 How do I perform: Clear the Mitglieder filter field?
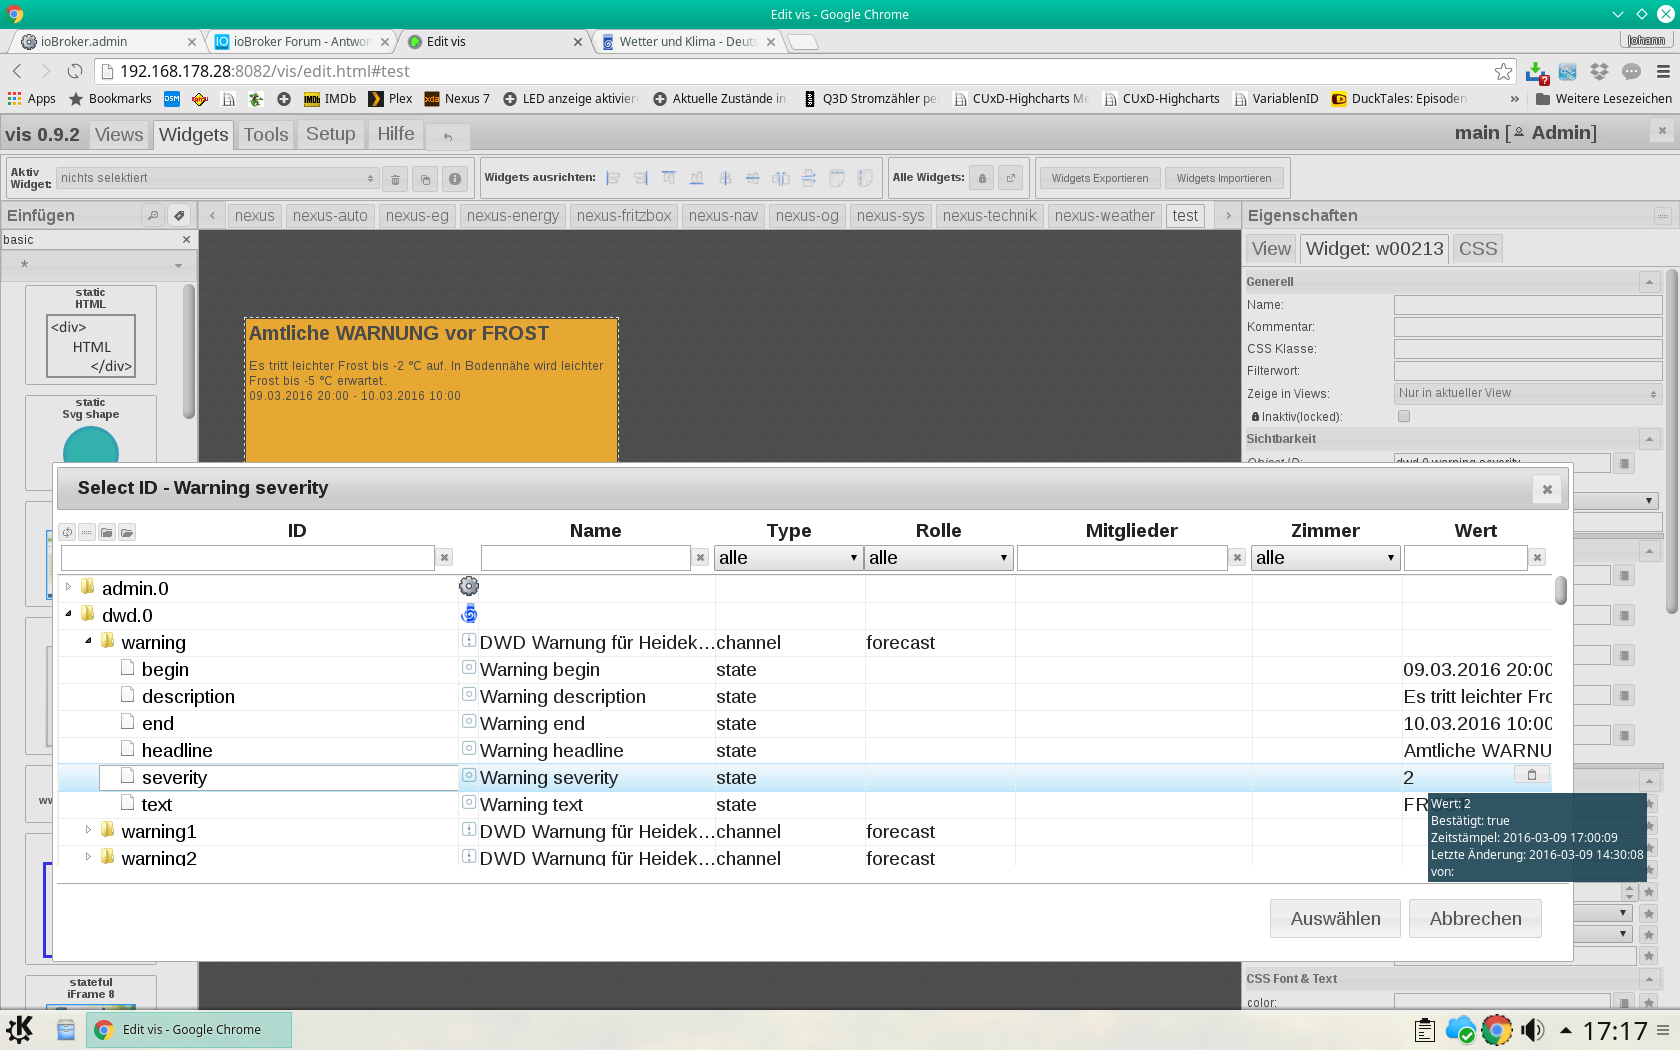click(x=1238, y=558)
